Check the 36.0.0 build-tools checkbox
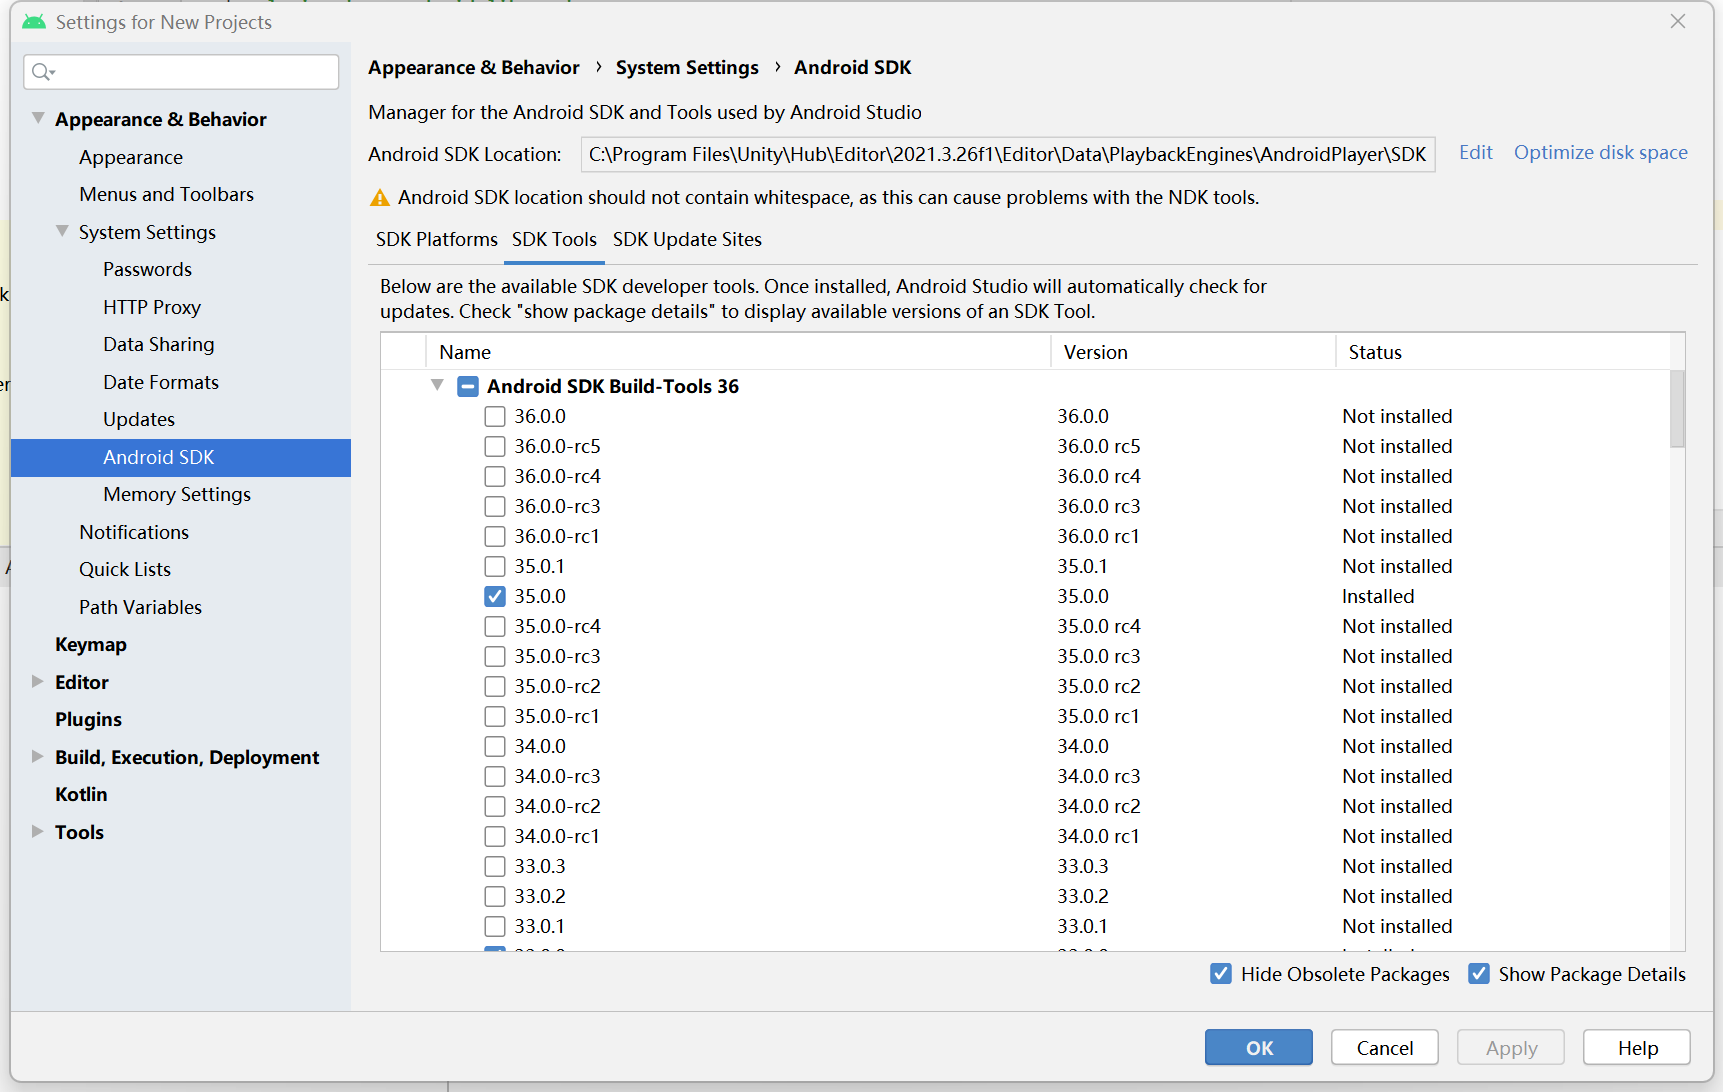Viewport: 1723px width, 1092px height. point(495,416)
